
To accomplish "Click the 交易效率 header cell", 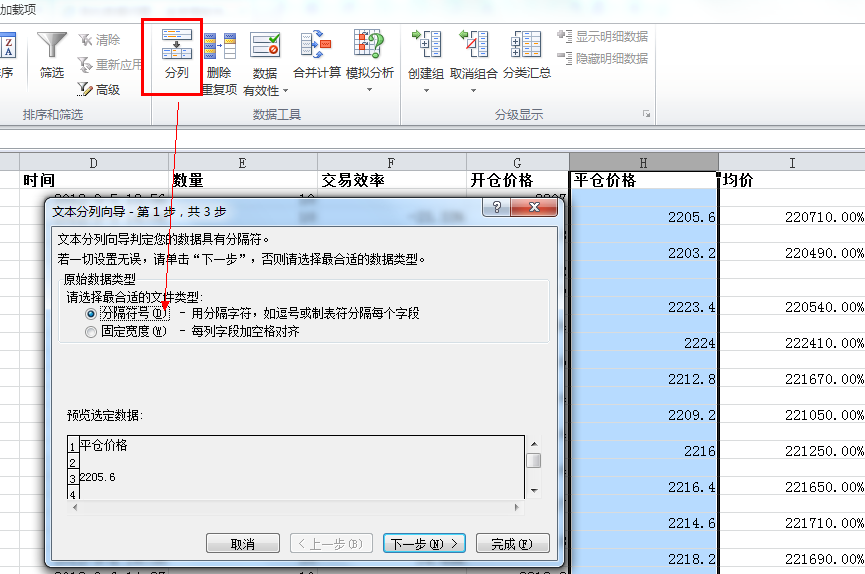I will 392,180.
